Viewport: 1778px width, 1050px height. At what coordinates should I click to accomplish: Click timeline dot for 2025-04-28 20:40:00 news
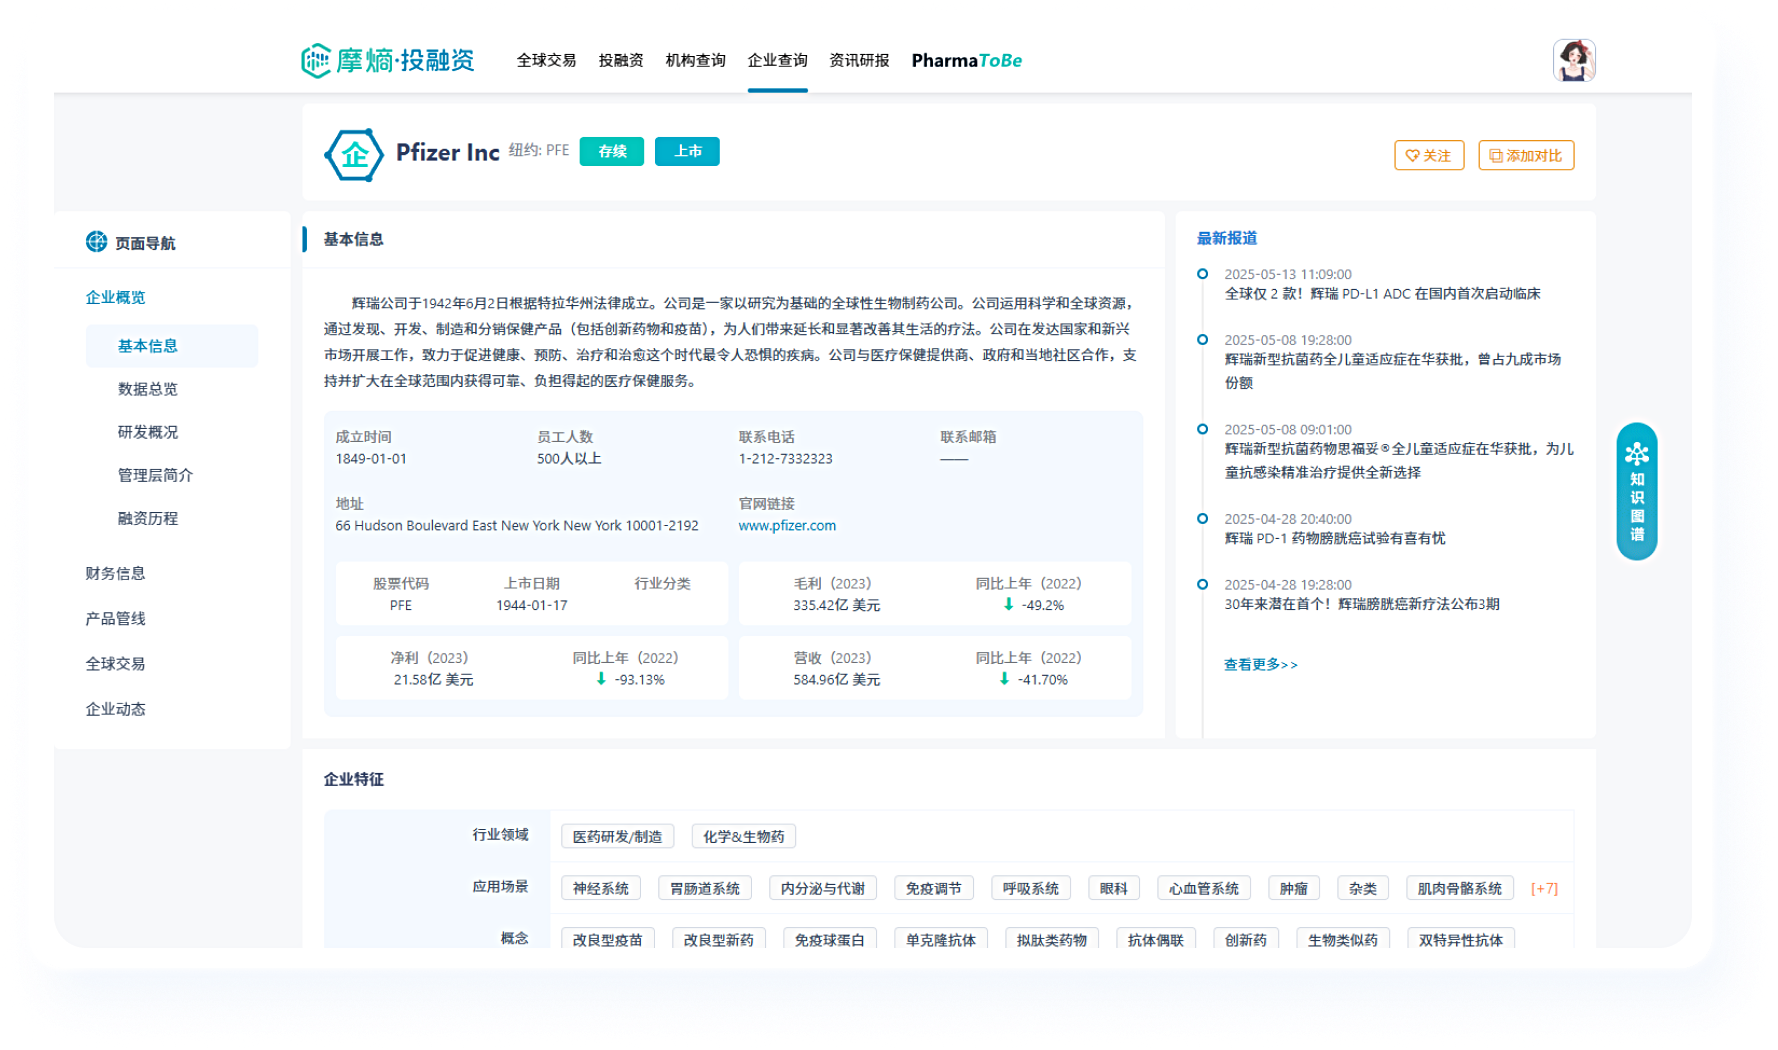click(x=1202, y=518)
